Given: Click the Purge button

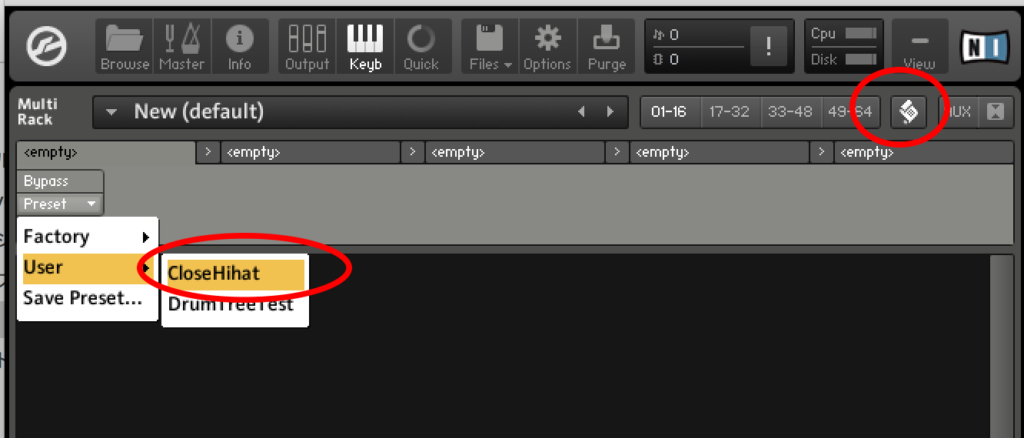Looking at the screenshot, I should [607, 46].
